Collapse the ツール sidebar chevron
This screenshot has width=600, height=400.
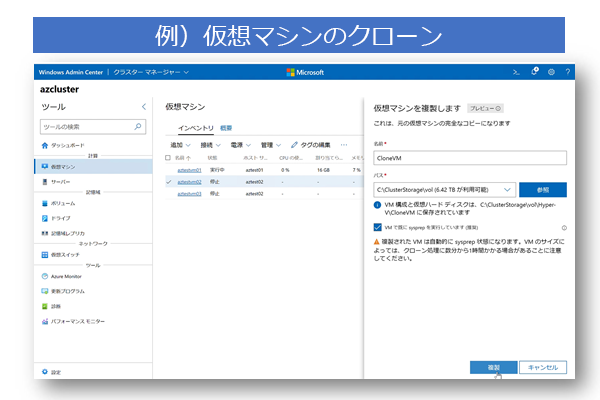pos(144,107)
